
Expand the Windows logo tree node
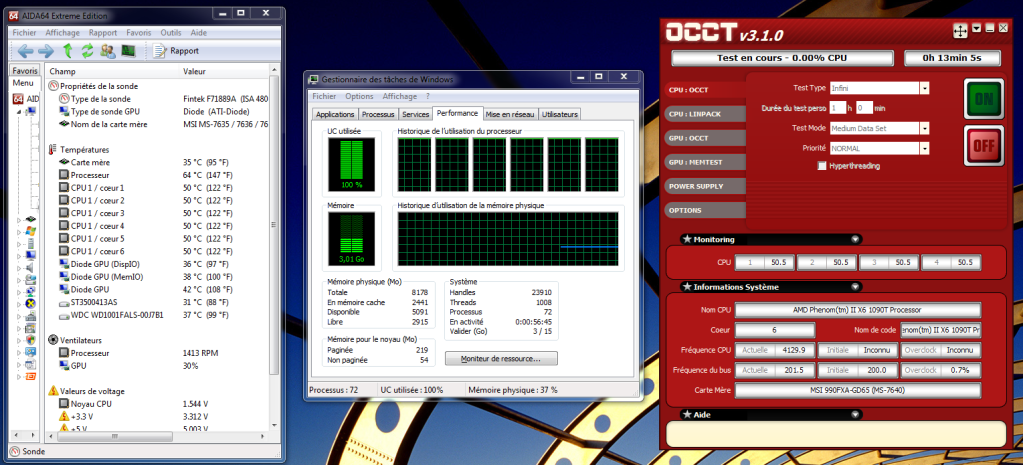[x=19, y=232]
